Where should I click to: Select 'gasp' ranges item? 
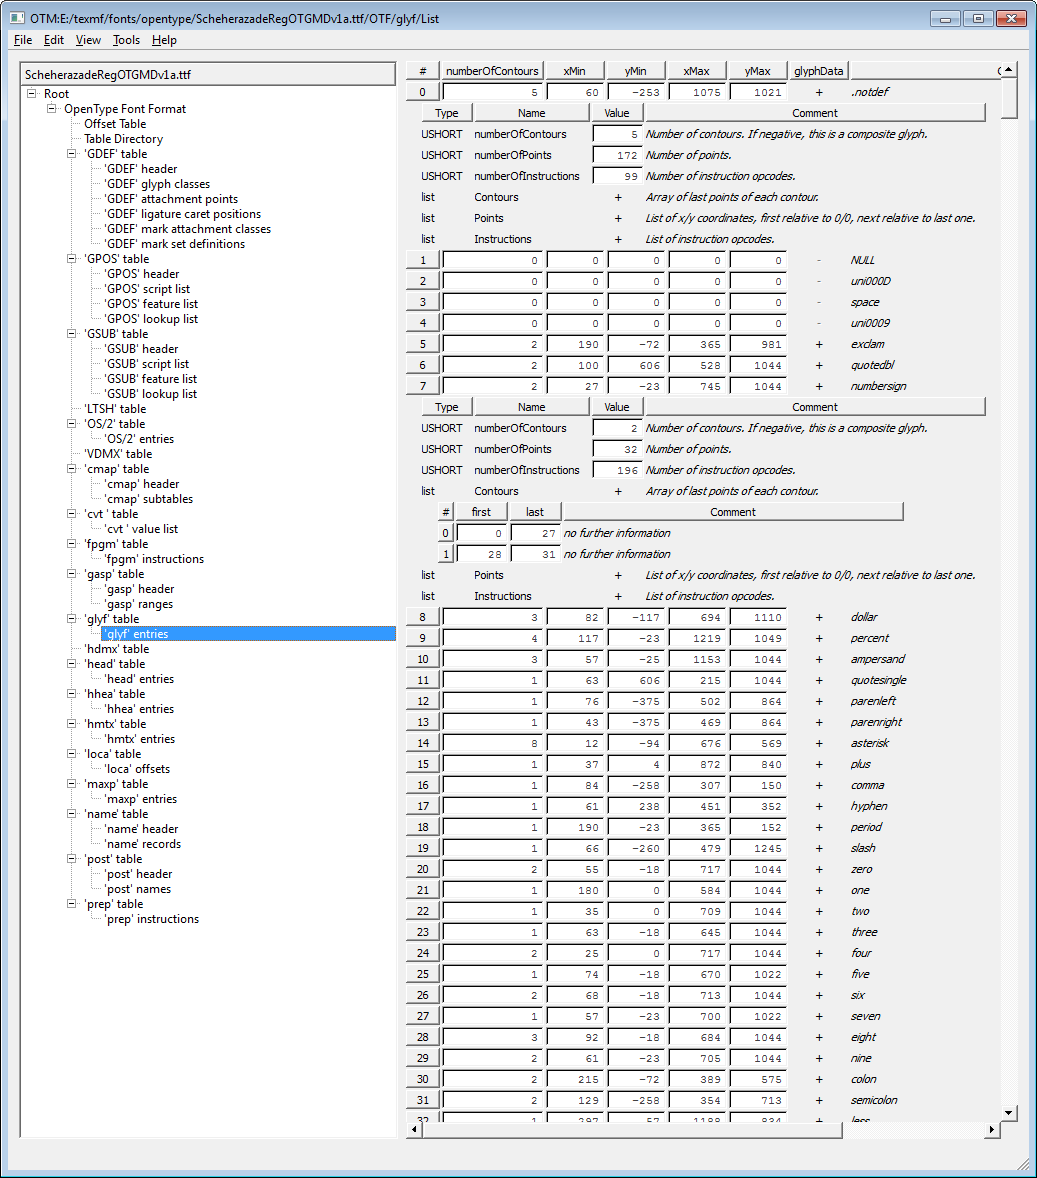point(139,605)
